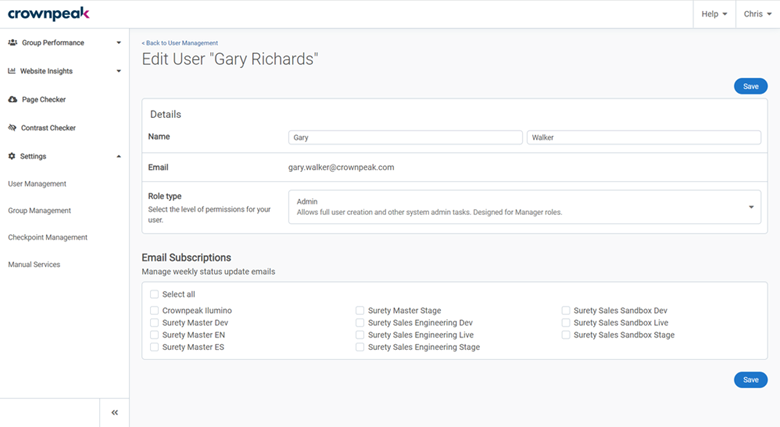Click Manage weekly status update emails text
Image resolution: width=780 pixels, height=427 pixels.
click(x=208, y=272)
